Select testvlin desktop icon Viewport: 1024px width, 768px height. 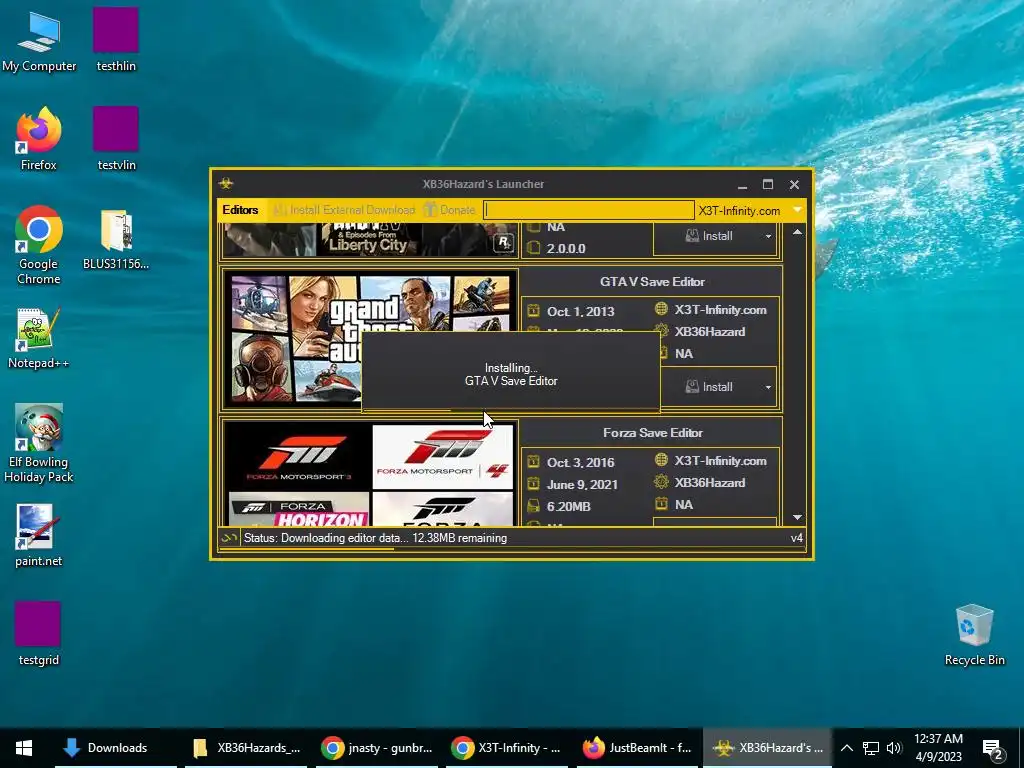point(116,138)
